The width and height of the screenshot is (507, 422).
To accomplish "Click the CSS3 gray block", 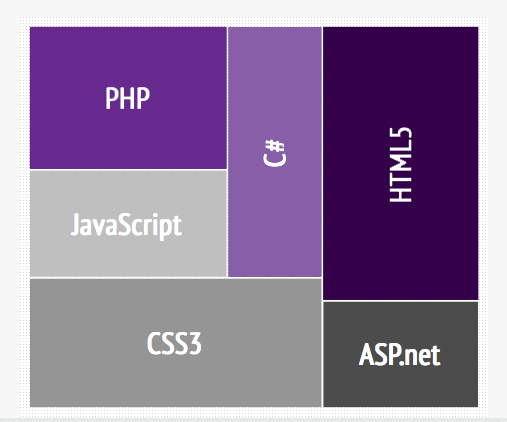I will (176, 343).
